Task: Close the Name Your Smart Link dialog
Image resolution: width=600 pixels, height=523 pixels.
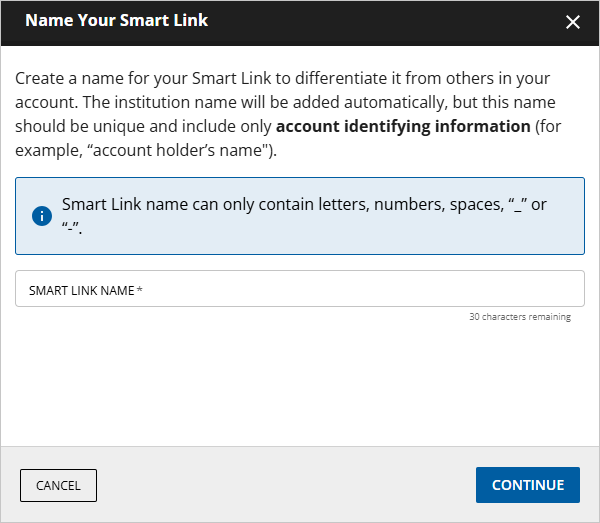Action: point(573,22)
